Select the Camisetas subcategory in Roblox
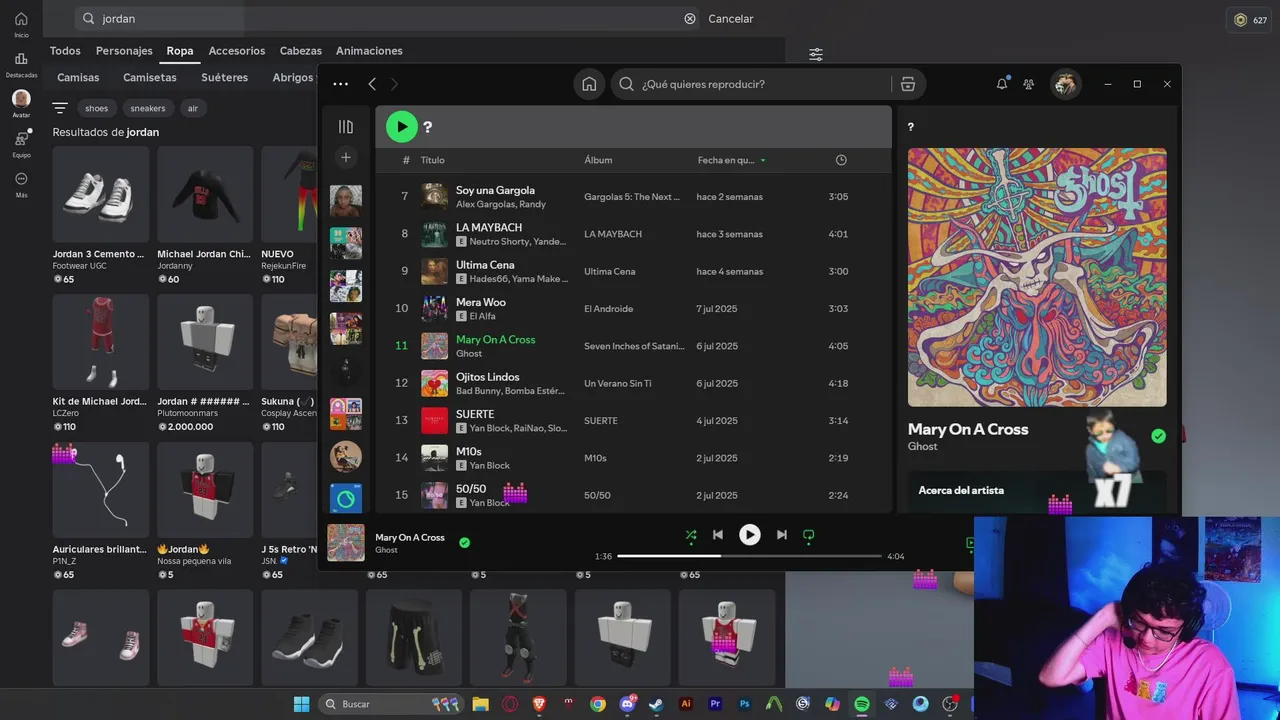1280x720 pixels. (150, 78)
